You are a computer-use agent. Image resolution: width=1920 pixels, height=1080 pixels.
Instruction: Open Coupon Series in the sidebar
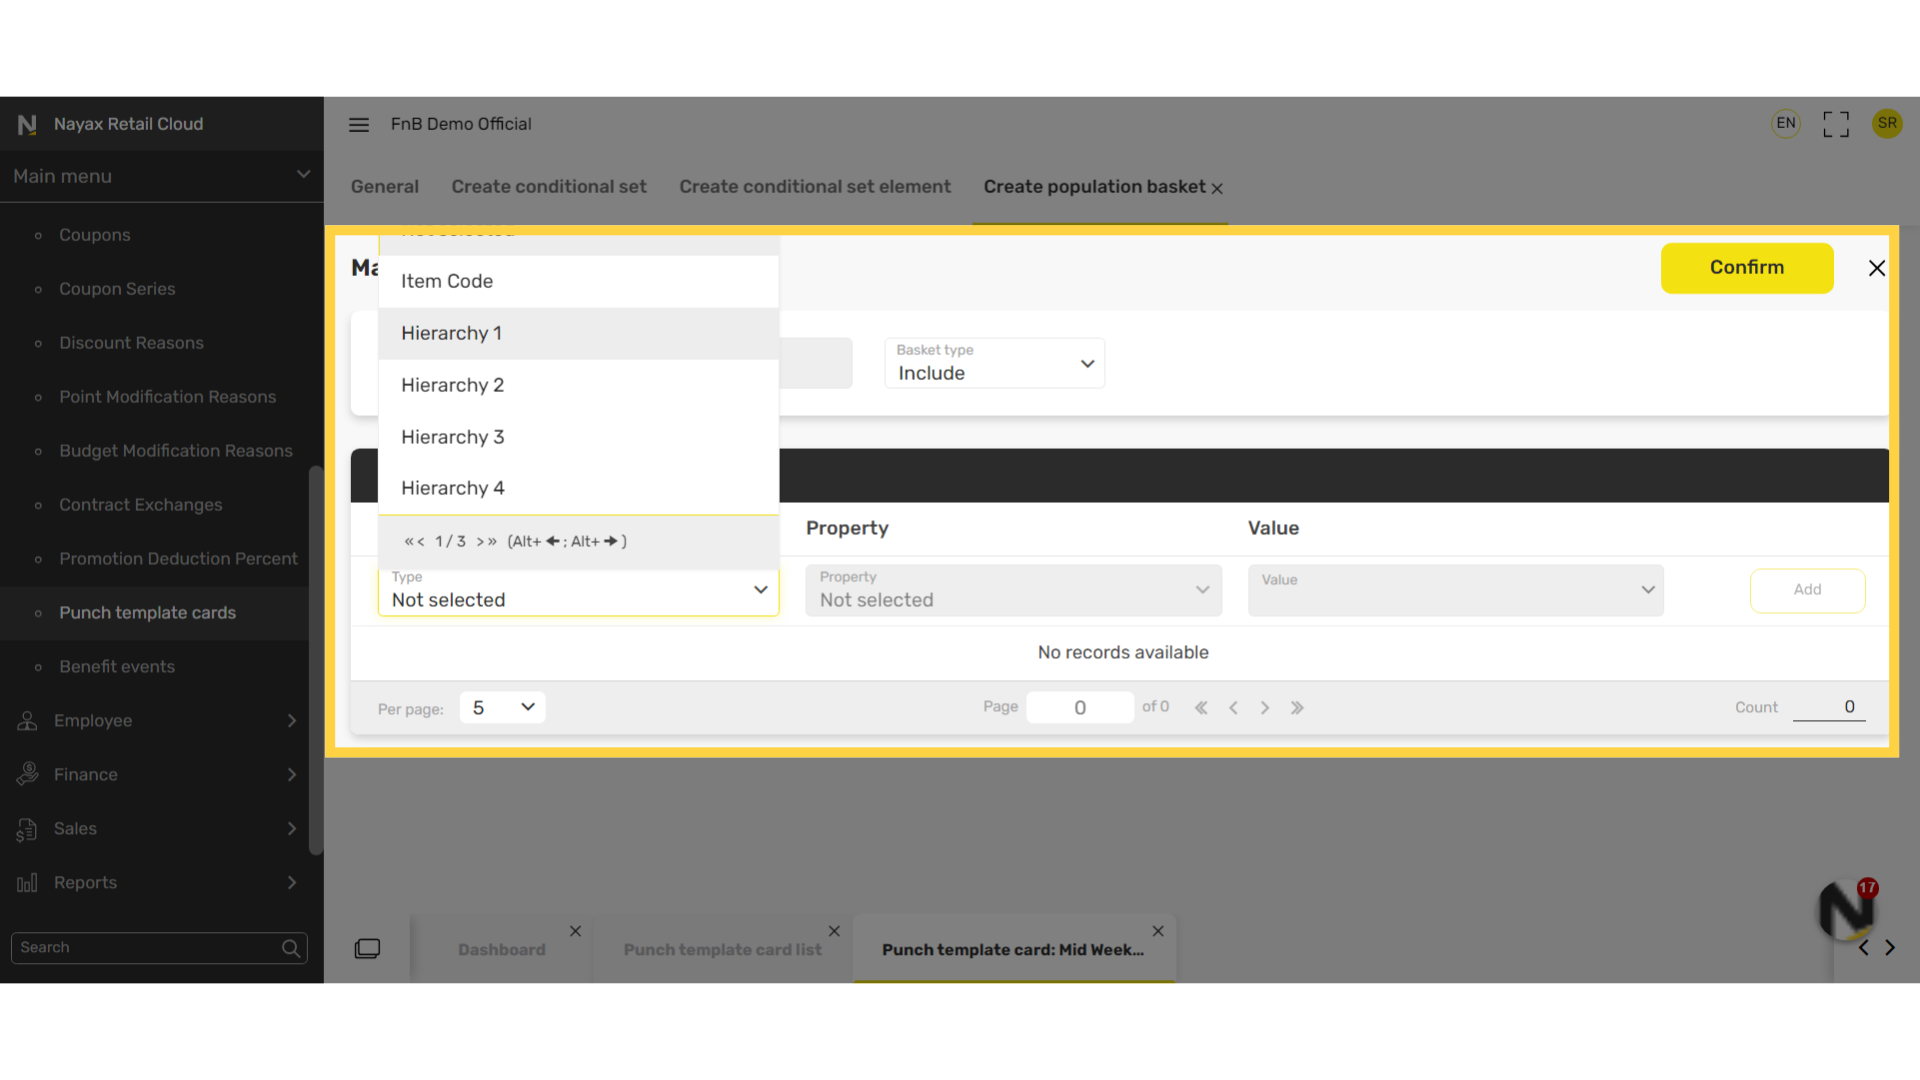click(117, 289)
